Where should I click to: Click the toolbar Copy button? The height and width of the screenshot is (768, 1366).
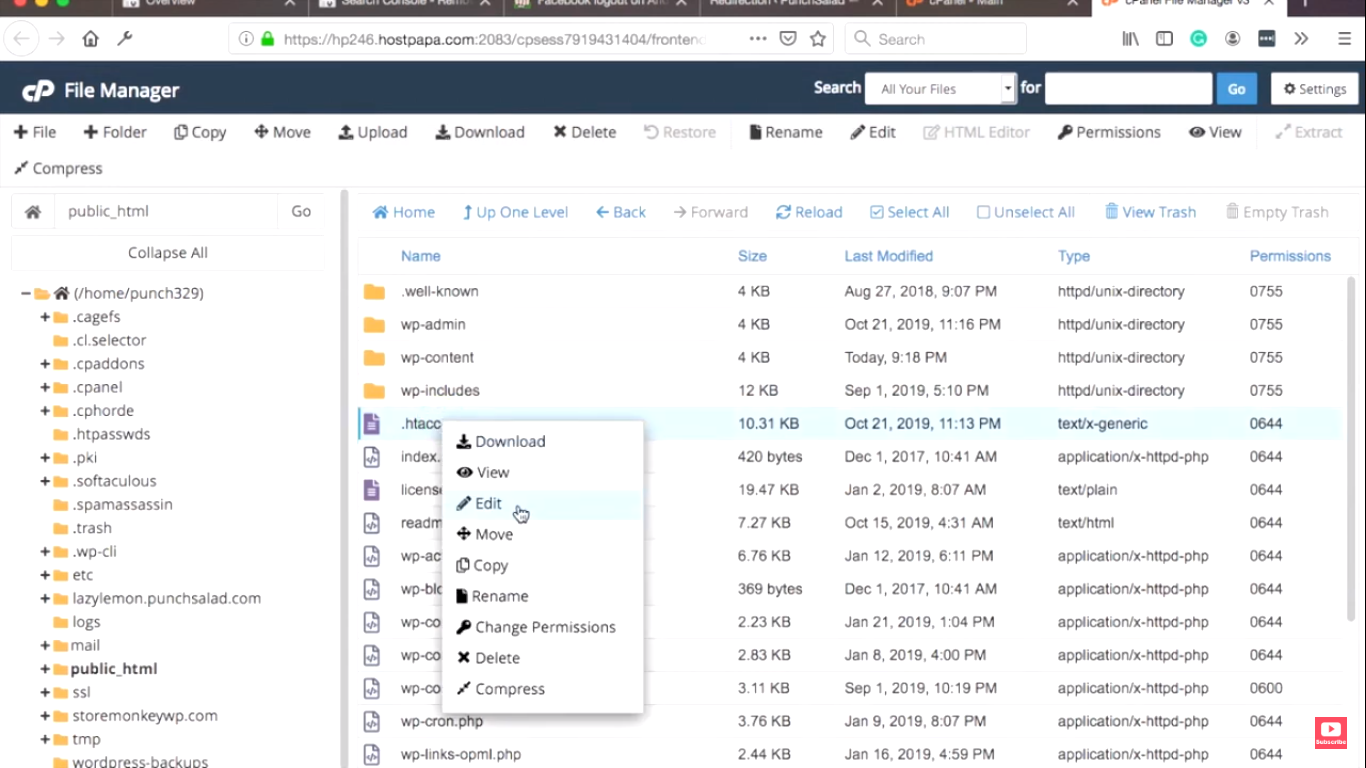point(200,132)
